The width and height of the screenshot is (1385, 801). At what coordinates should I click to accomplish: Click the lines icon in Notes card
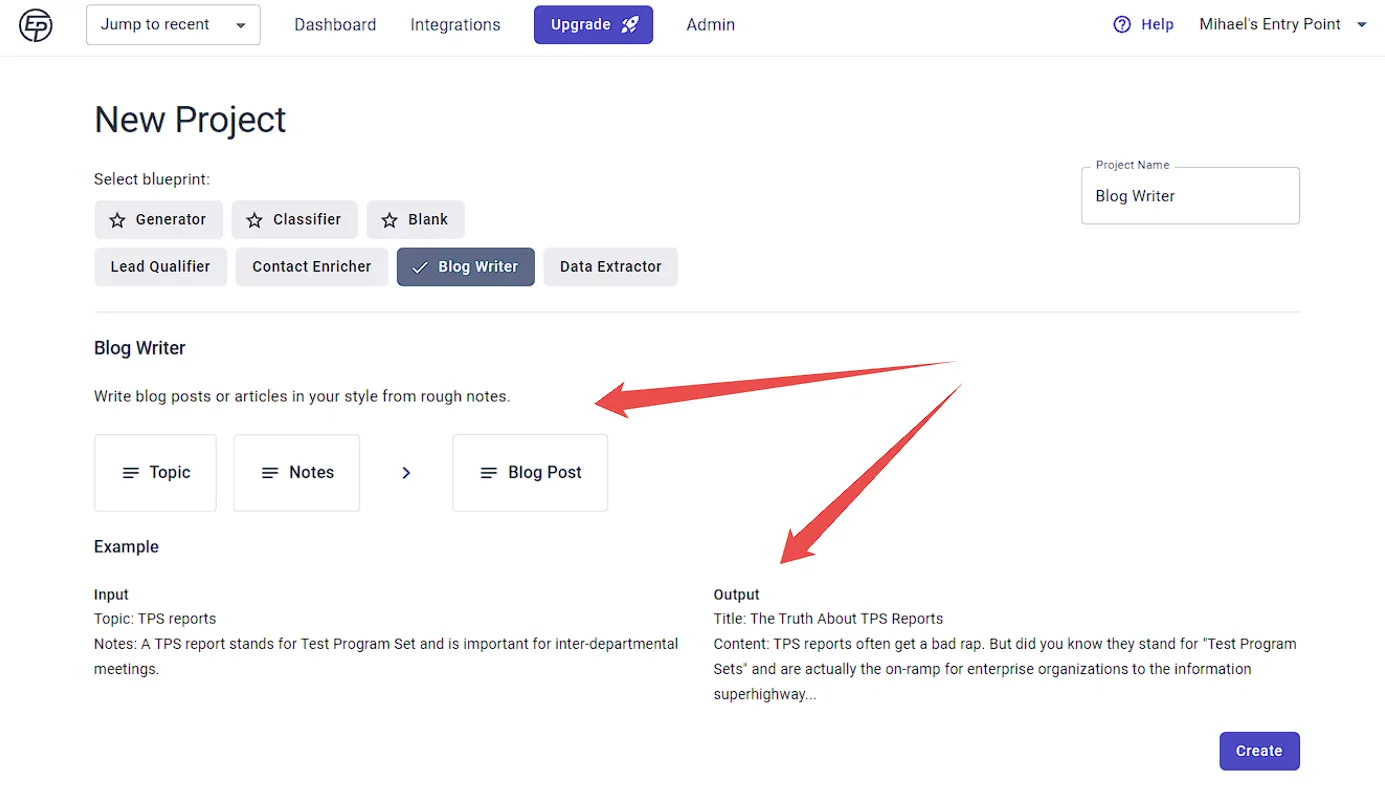point(270,473)
